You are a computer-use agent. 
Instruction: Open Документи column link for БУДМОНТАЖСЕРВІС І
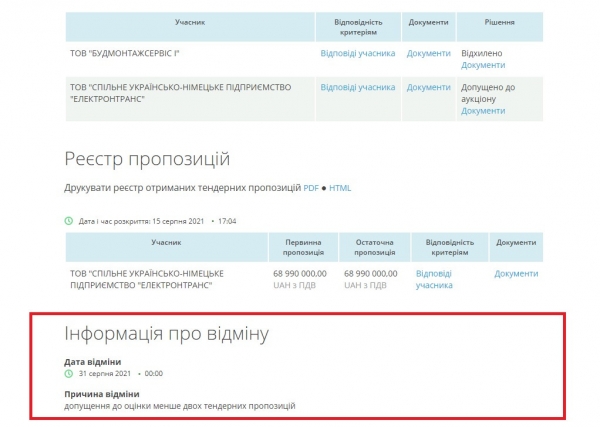click(x=428, y=53)
